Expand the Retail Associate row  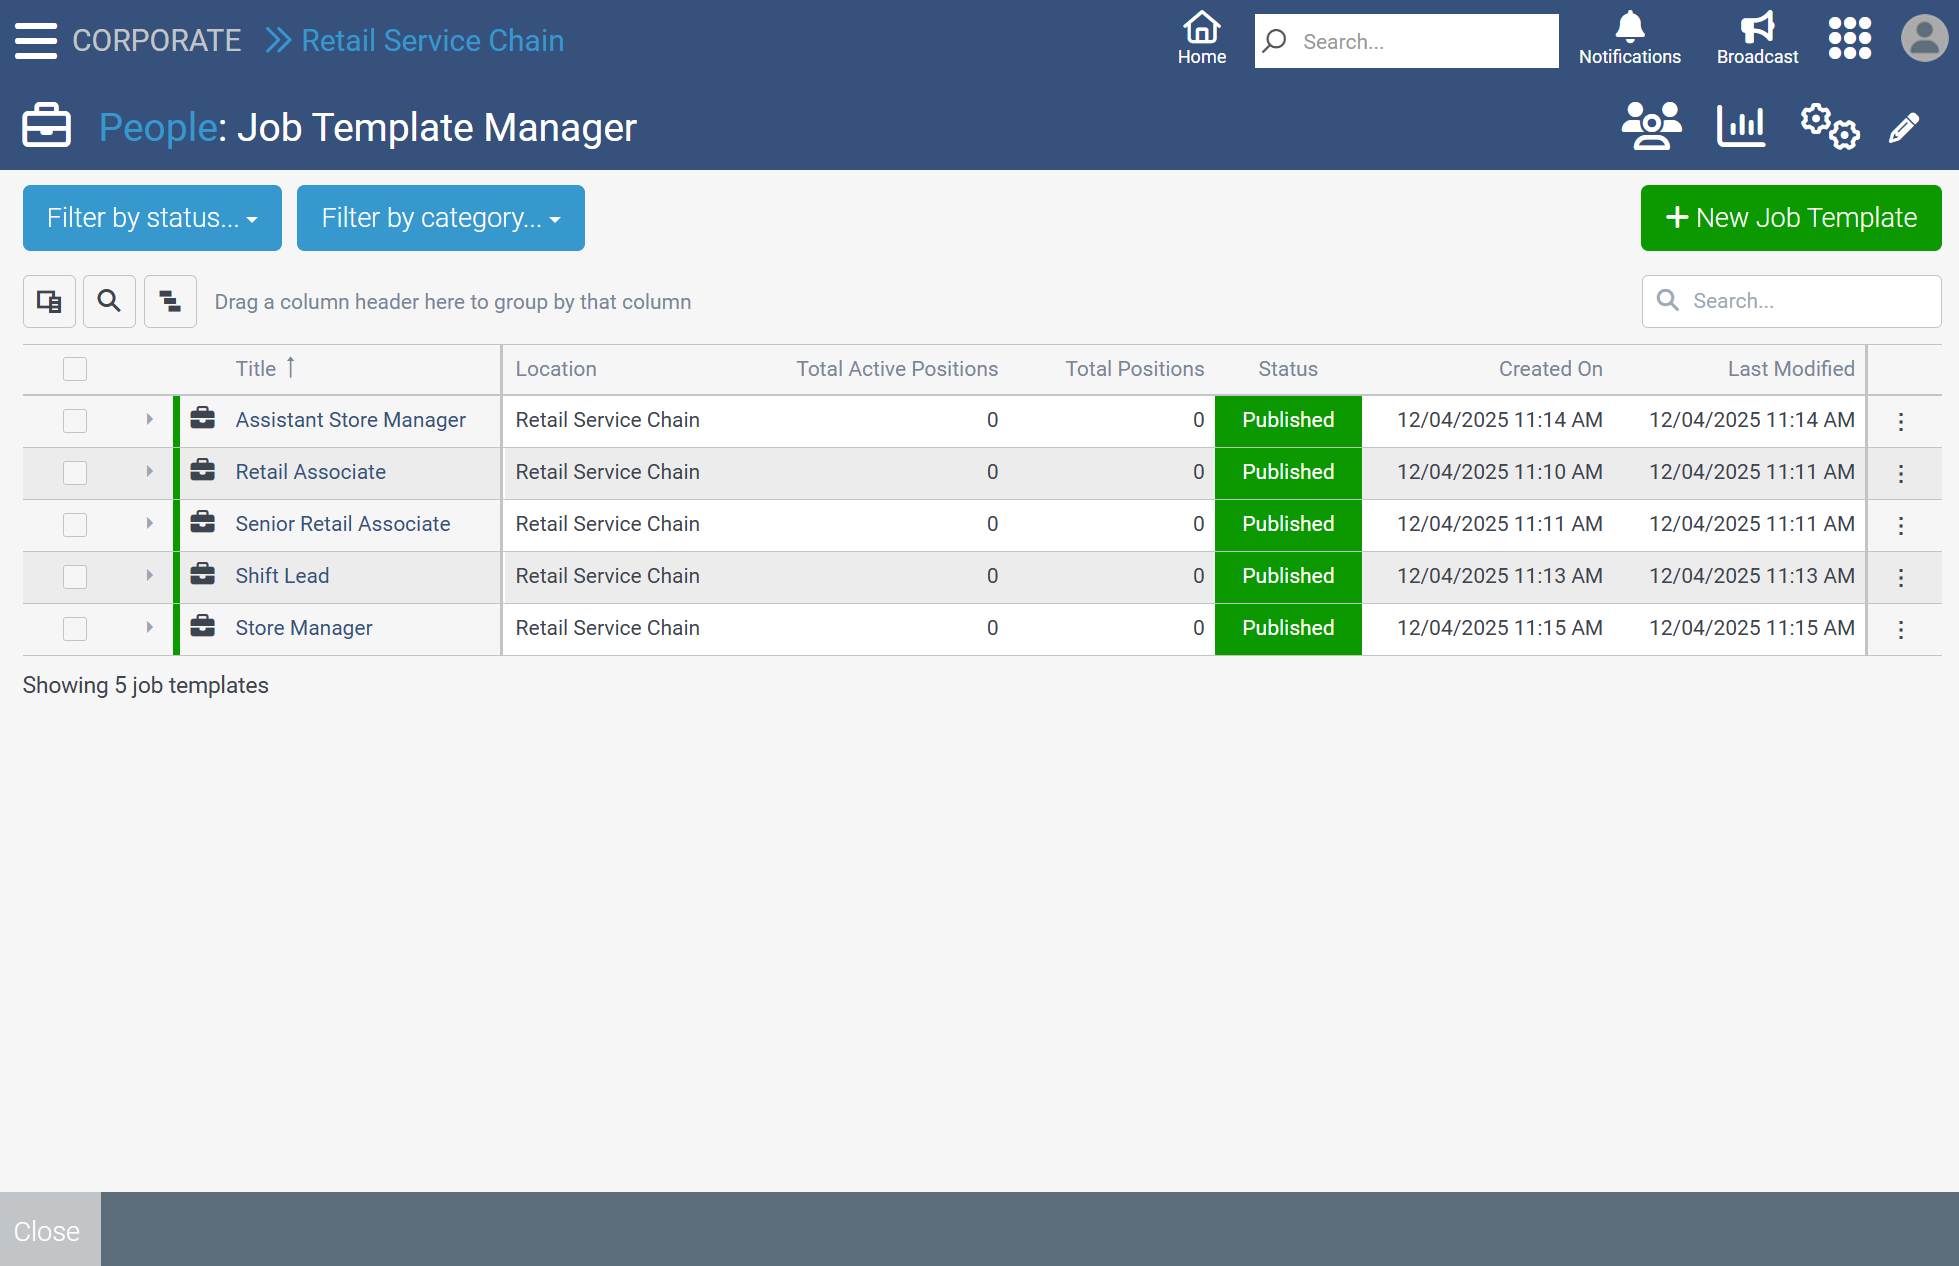[149, 472]
